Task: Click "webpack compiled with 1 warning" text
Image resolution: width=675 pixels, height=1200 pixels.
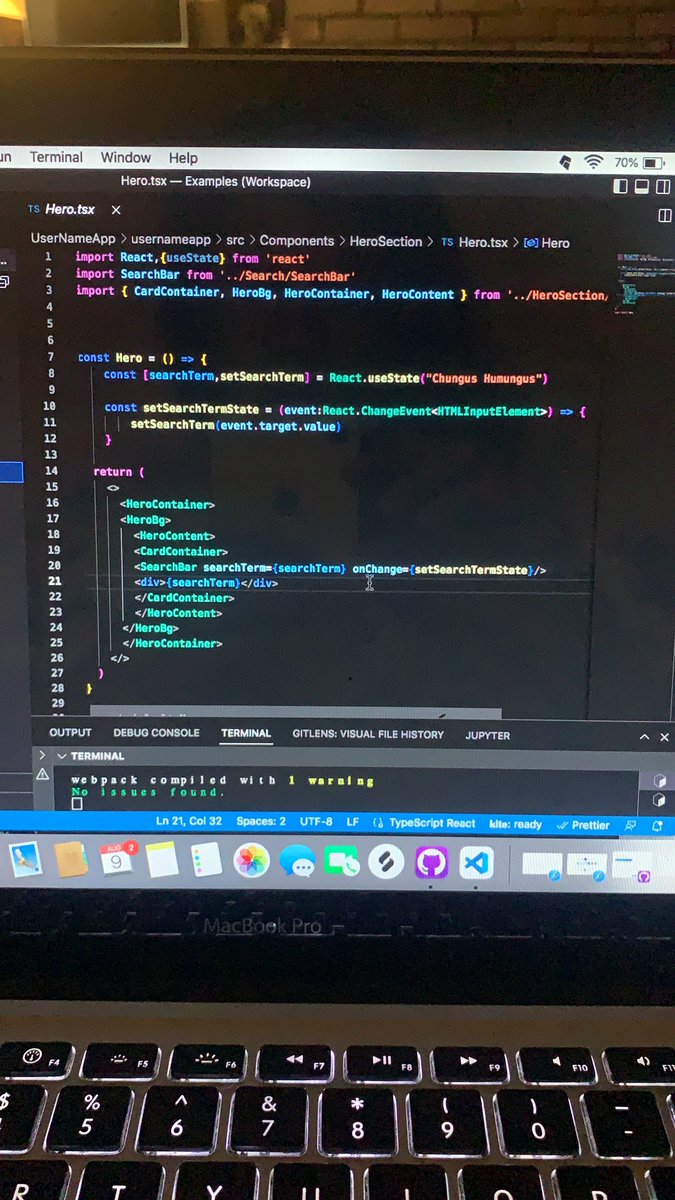Action: pos(222,780)
